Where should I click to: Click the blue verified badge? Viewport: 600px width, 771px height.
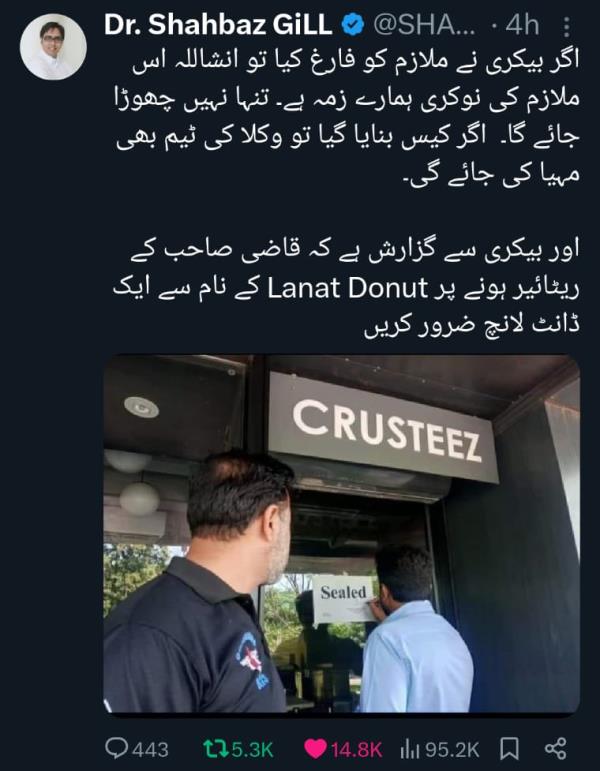352,25
